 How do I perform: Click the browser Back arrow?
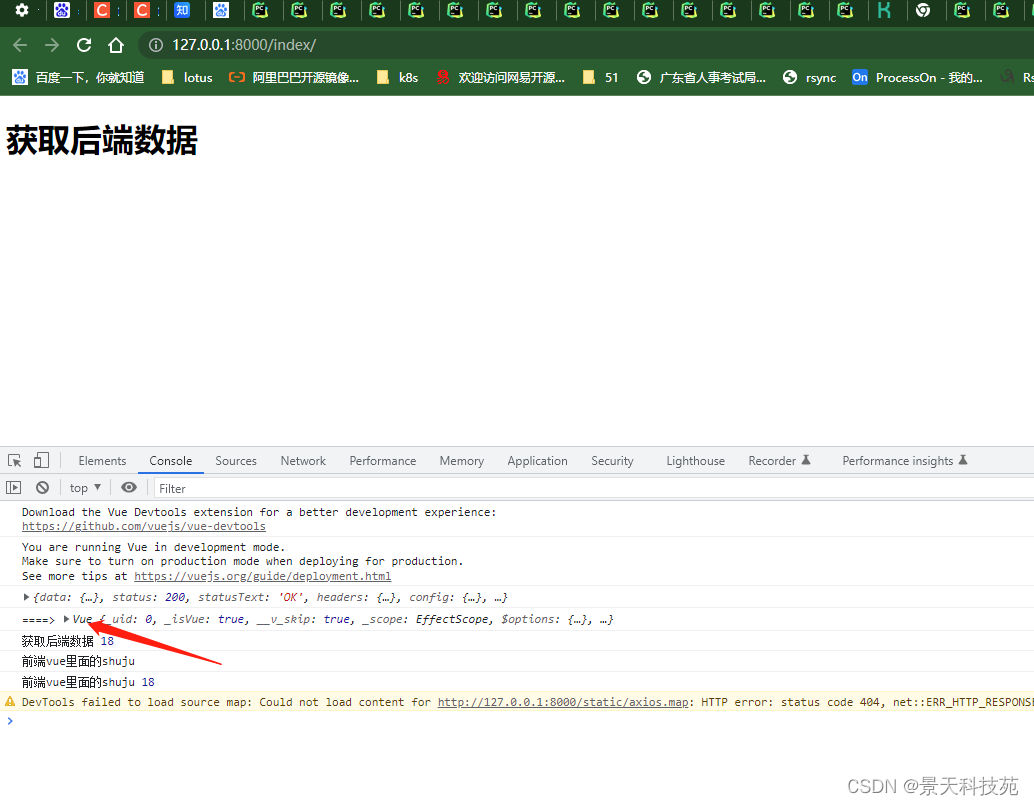[x=20, y=45]
